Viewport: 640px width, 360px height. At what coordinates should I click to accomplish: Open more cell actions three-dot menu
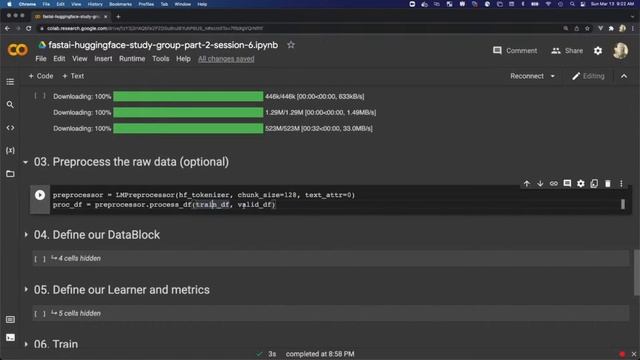pyautogui.click(x=621, y=184)
